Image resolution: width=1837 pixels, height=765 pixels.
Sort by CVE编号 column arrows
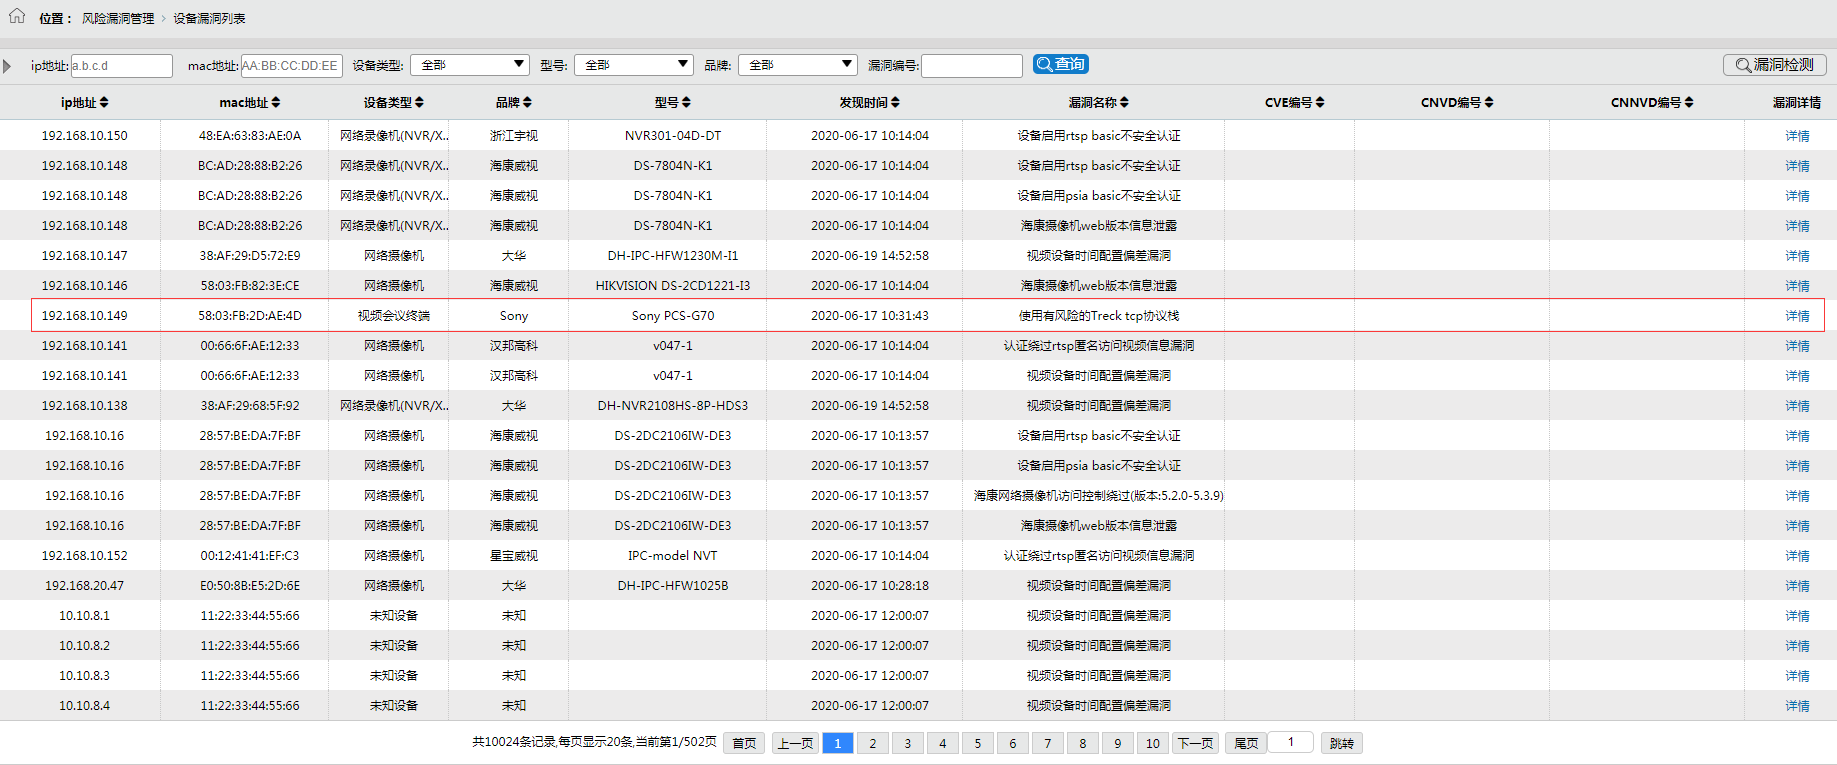1320,103
